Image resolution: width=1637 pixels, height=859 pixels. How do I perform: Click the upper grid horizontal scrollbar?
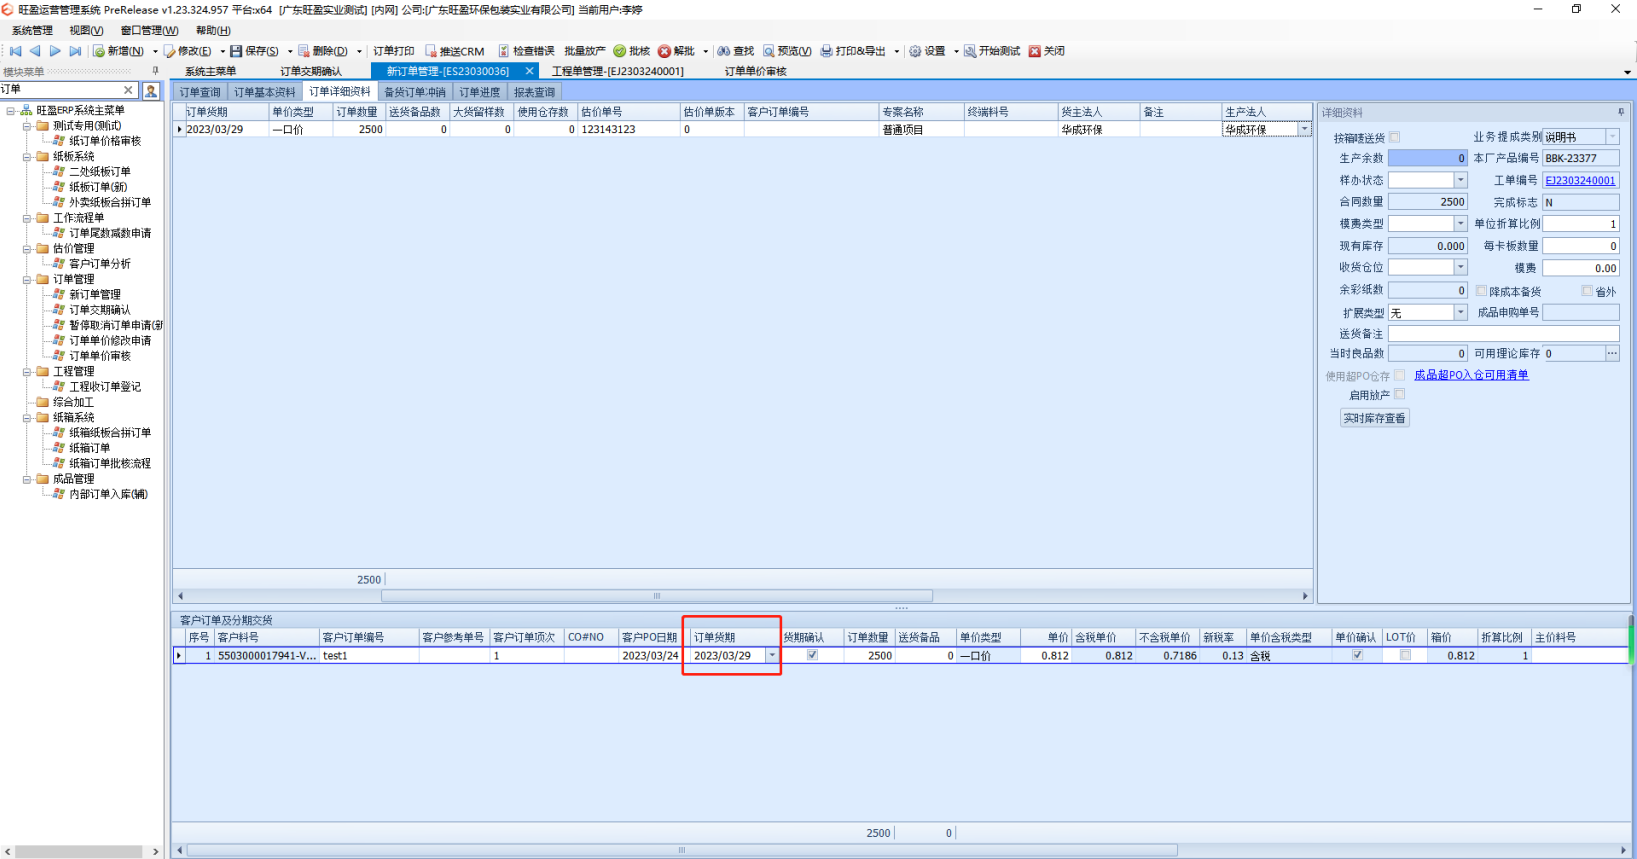(x=657, y=596)
